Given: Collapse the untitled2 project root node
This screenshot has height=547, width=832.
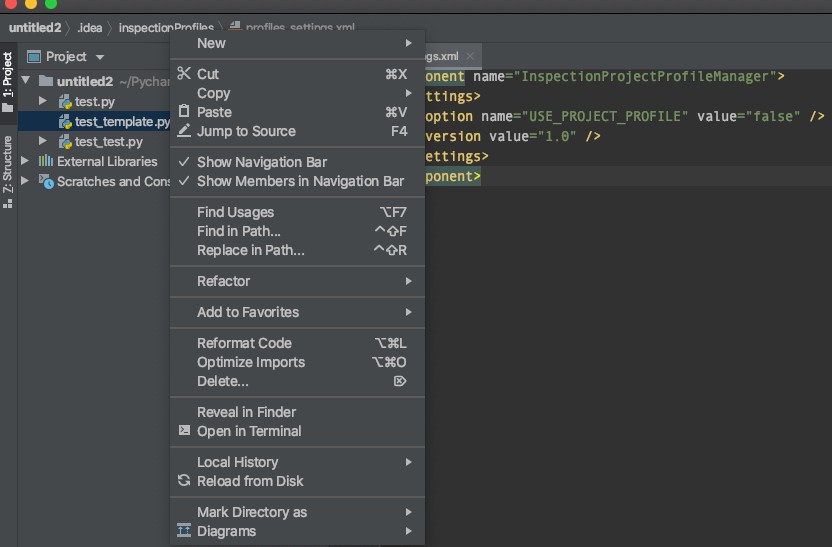Looking at the screenshot, I should (25, 81).
